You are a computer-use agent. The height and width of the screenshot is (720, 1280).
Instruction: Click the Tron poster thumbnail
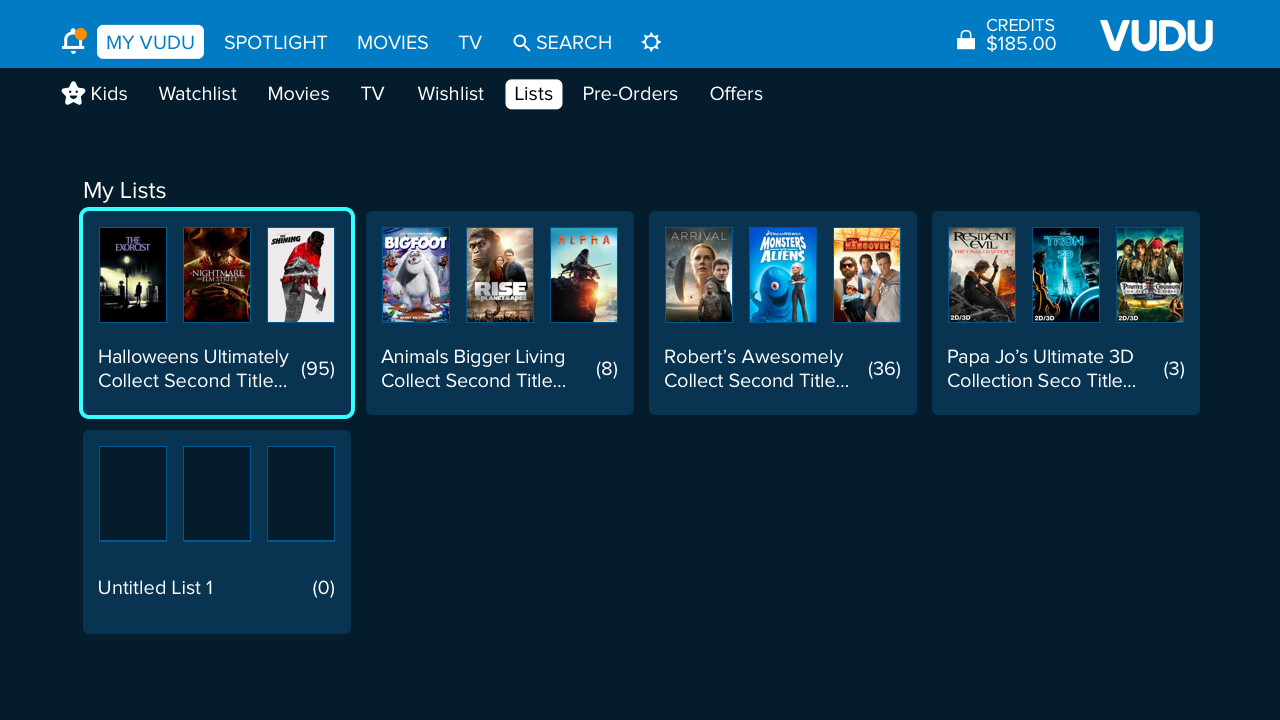(1066, 275)
